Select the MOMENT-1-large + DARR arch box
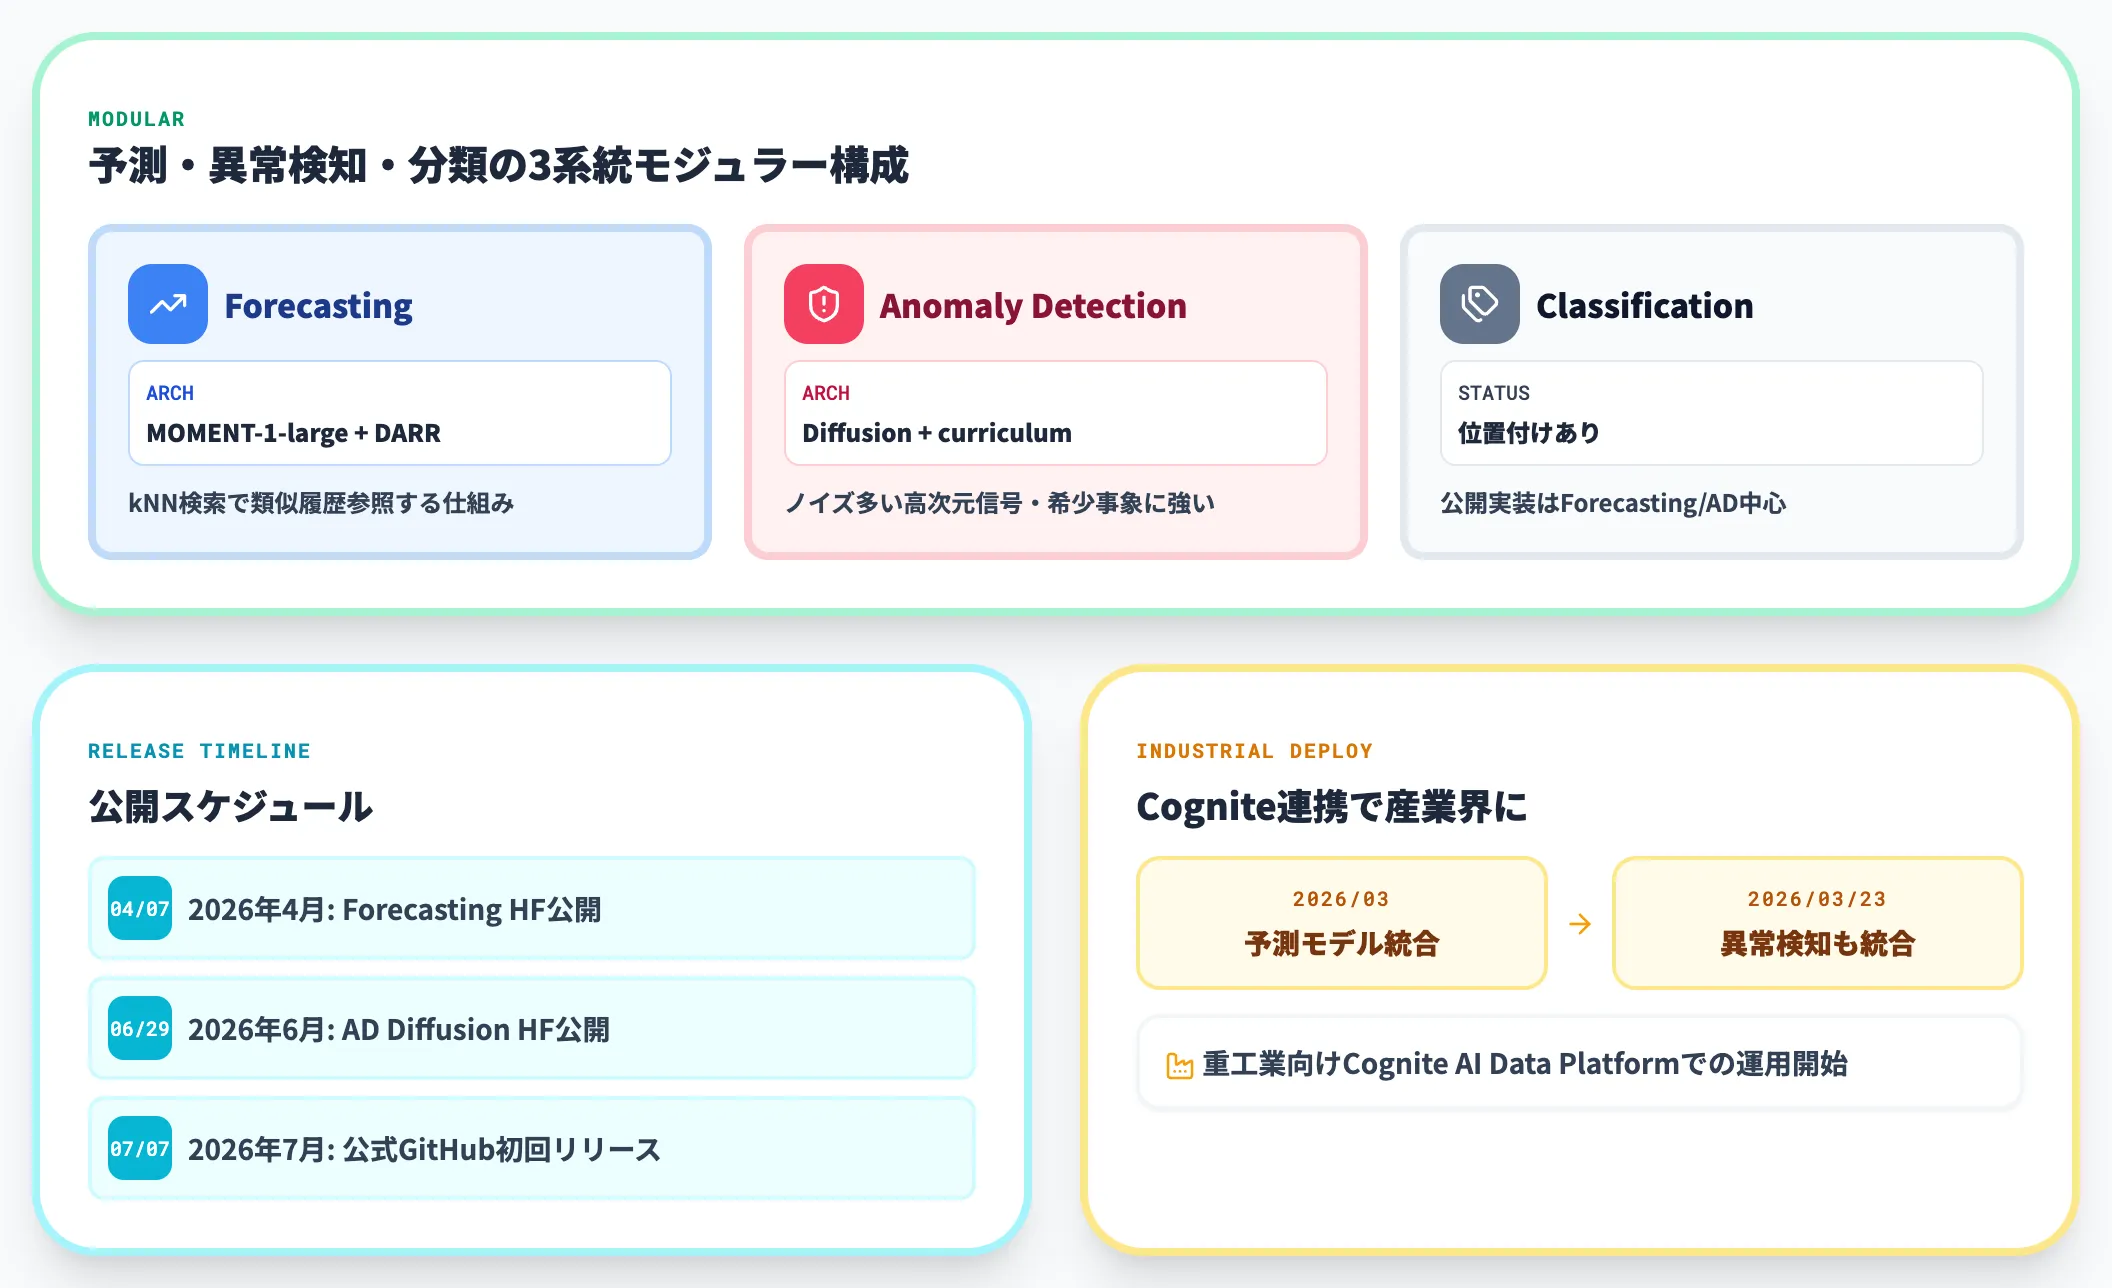Image resolution: width=2112 pixels, height=1288 pixels. (400, 413)
